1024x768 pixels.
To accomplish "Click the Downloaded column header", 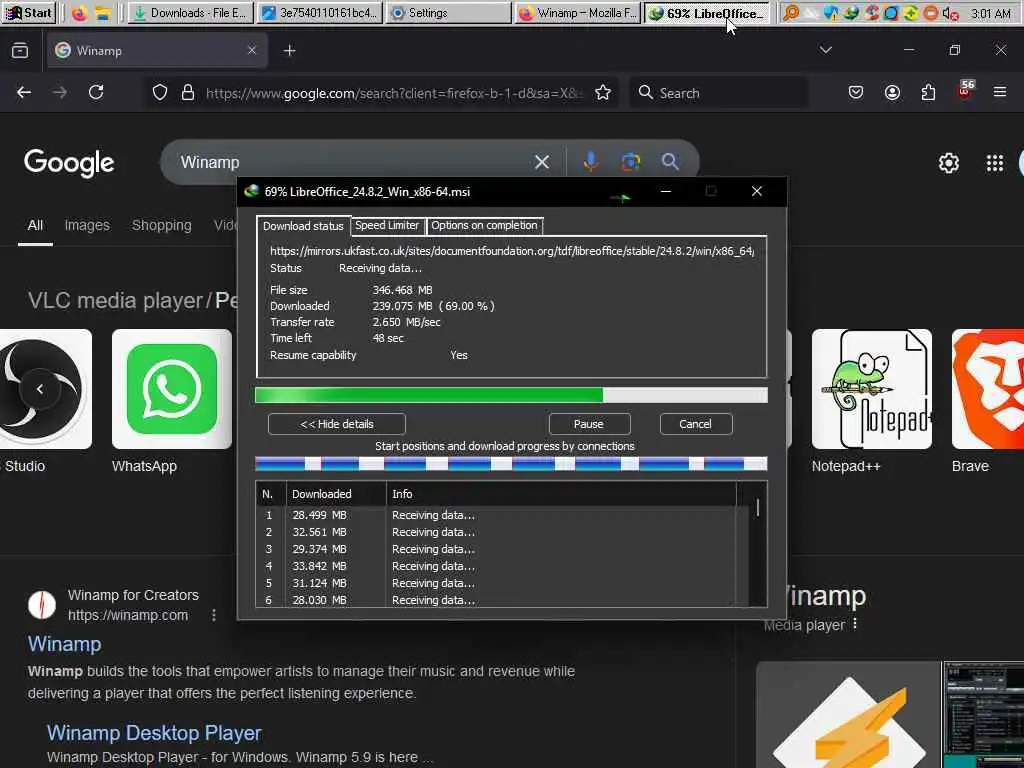I will (x=336, y=494).
